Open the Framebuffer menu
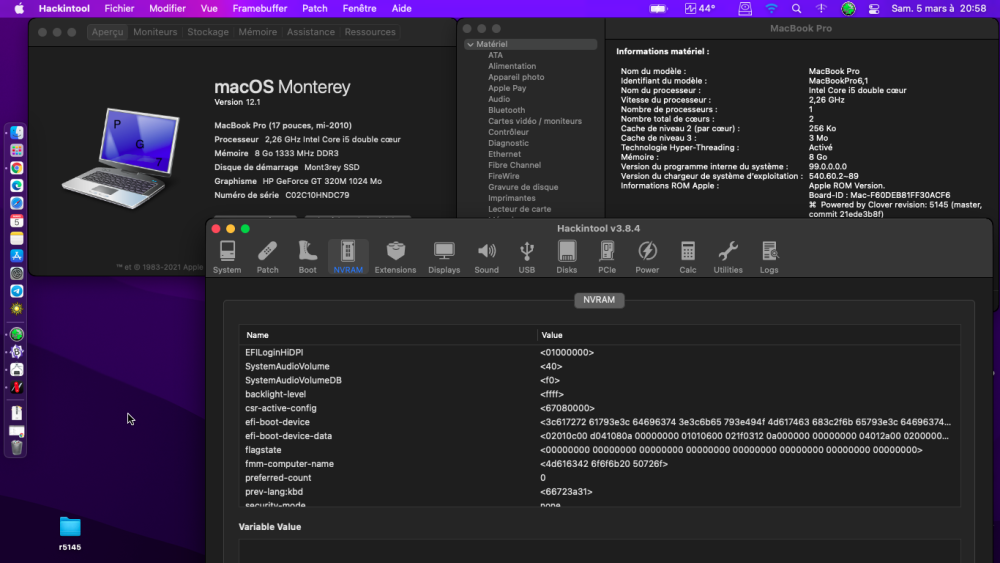The height and width of the screenshot is (563, 1000). pos(260,8)
